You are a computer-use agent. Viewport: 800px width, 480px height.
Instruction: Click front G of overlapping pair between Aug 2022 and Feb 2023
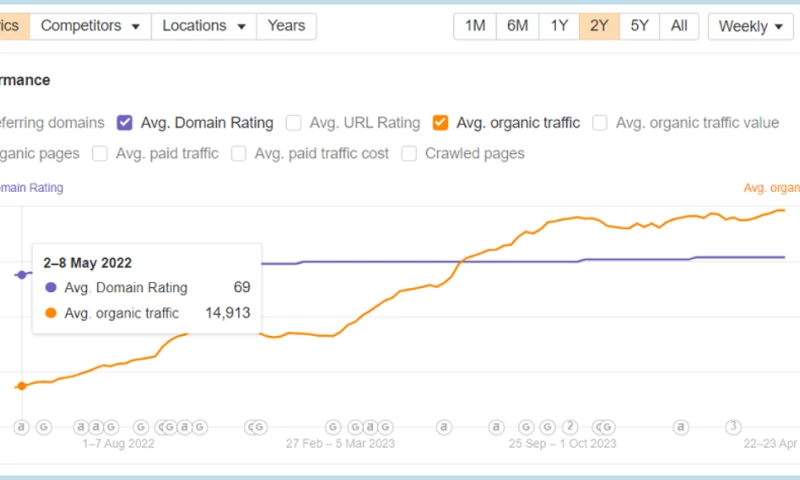tap(259, 426)
